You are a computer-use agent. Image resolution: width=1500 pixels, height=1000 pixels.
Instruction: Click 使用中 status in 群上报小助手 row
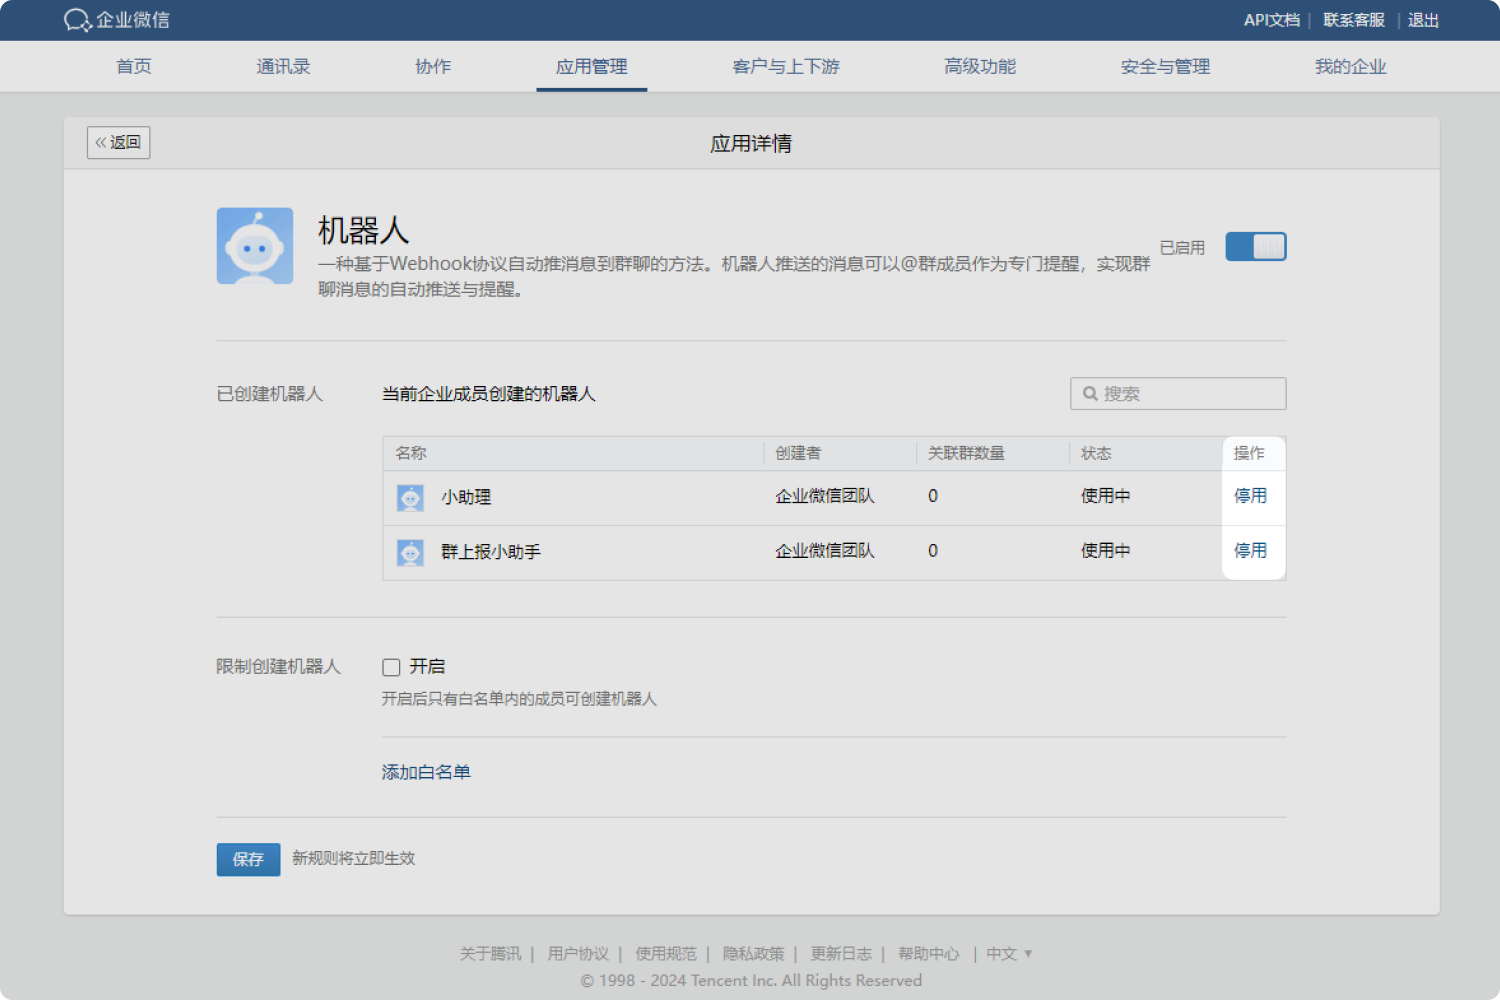(1105, 551)
